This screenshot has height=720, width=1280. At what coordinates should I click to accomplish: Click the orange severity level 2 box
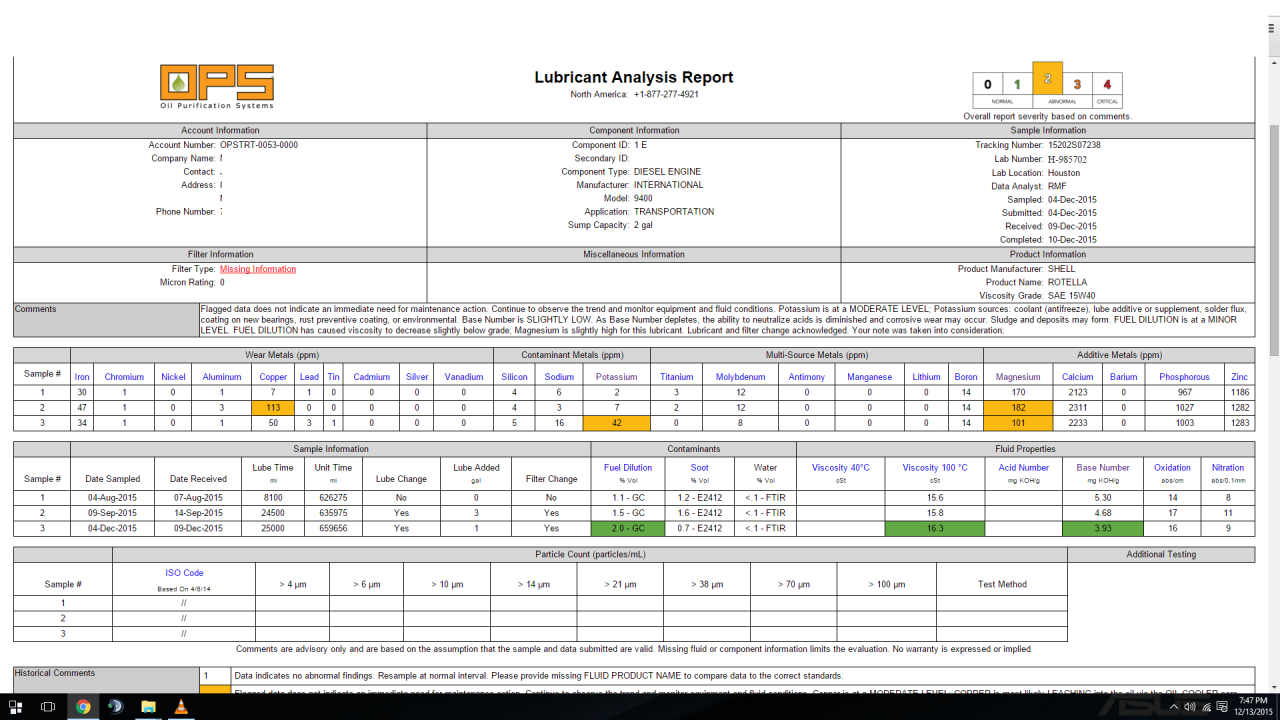click(x=1047, y=85)
